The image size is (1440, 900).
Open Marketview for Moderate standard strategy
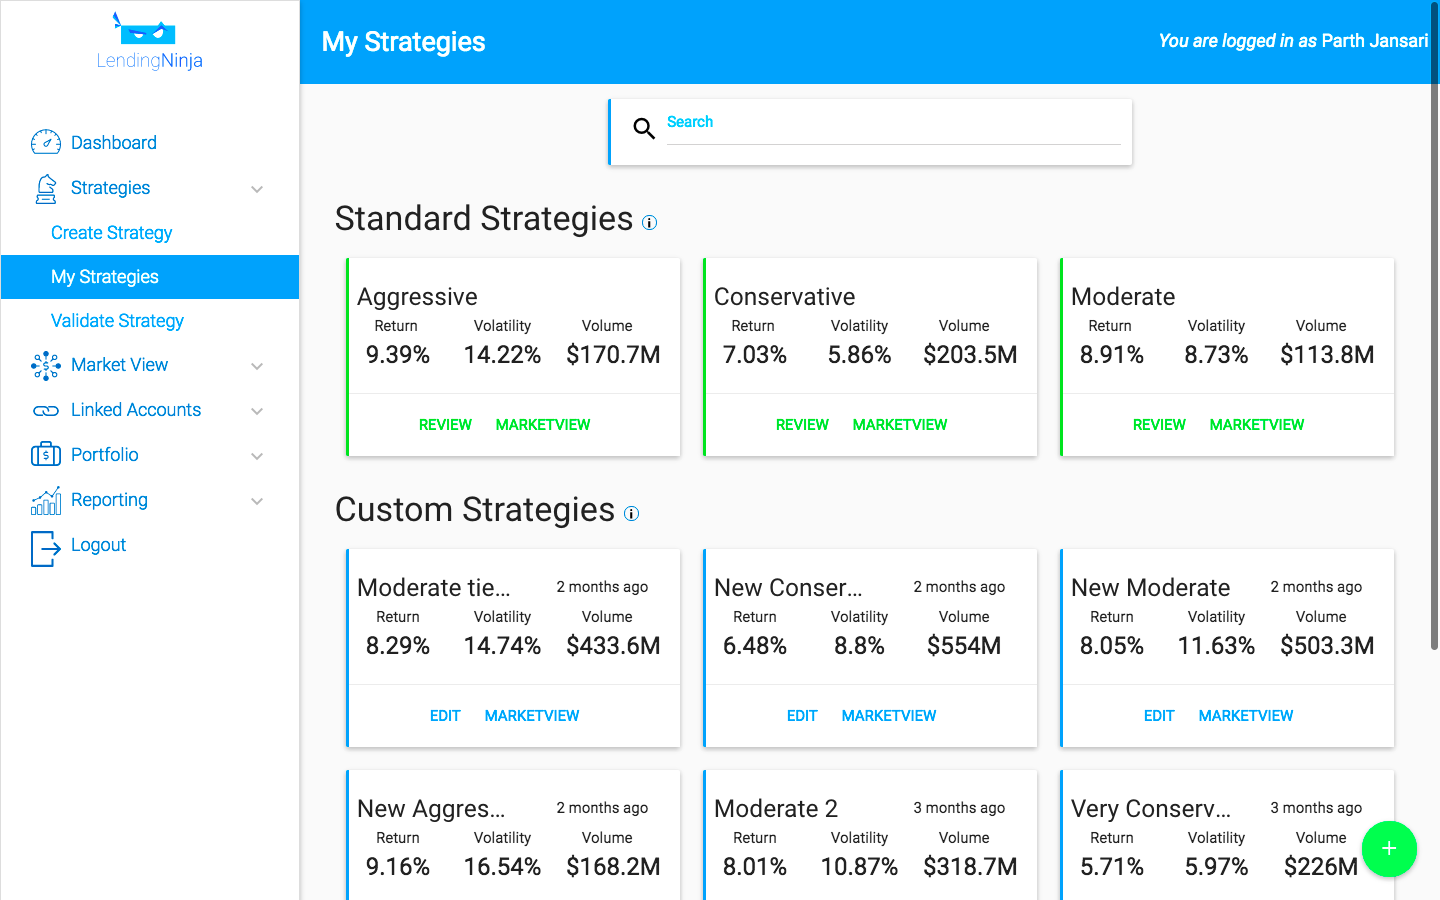click(x=1257, y=425)
